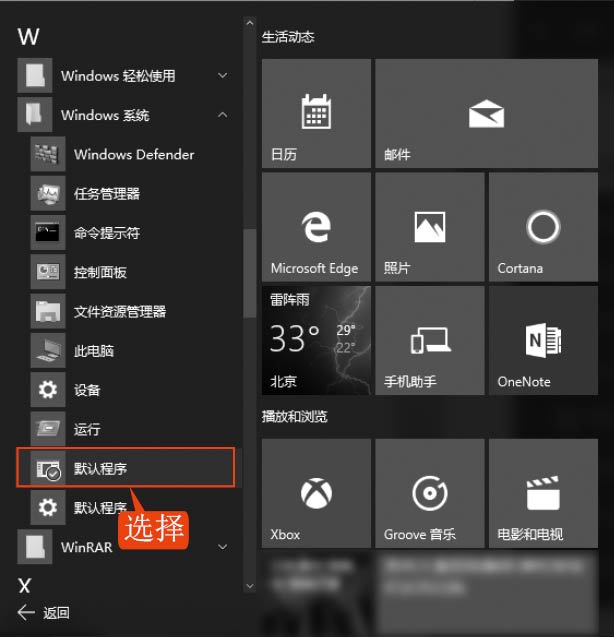The height and width of the screenshot is (637, 614).
Task: Click the 默认程序 icon with checkmark
Action: click(48, 468)
